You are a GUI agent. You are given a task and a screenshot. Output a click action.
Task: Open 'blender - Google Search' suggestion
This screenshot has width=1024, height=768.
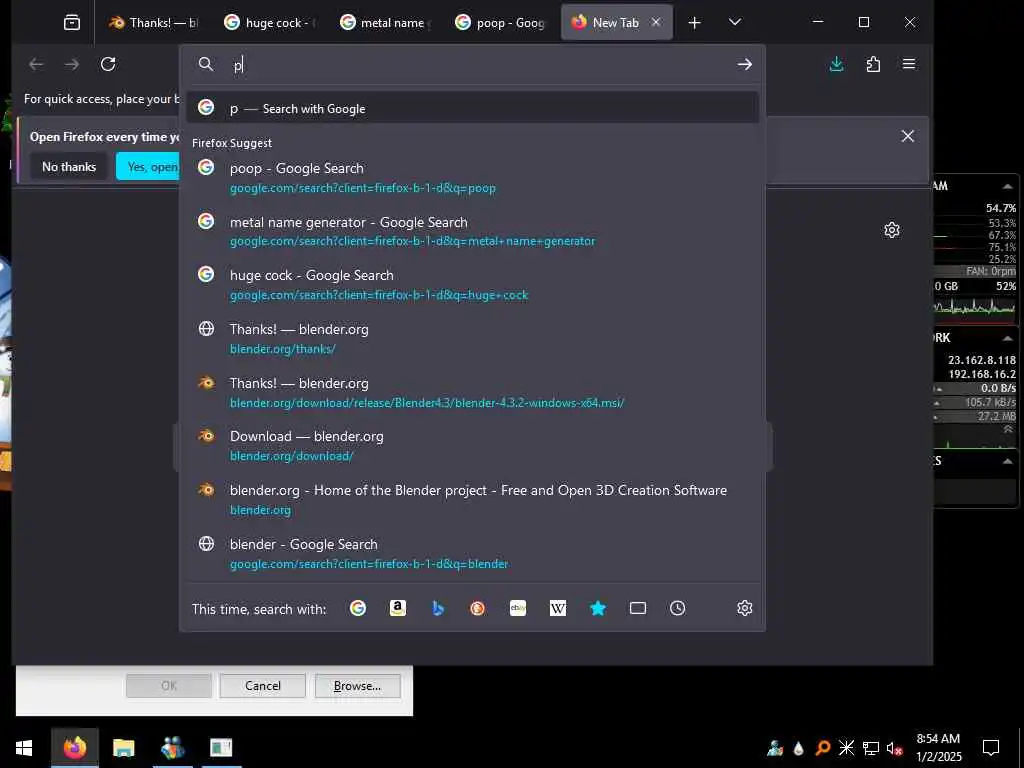pos(472,553)
